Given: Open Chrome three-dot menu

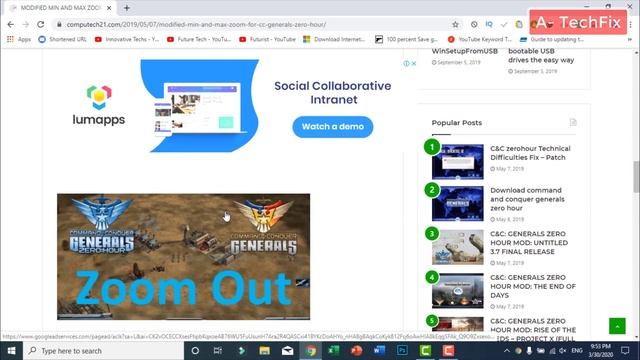Looking at the screenshot, I should coord(631,24).
